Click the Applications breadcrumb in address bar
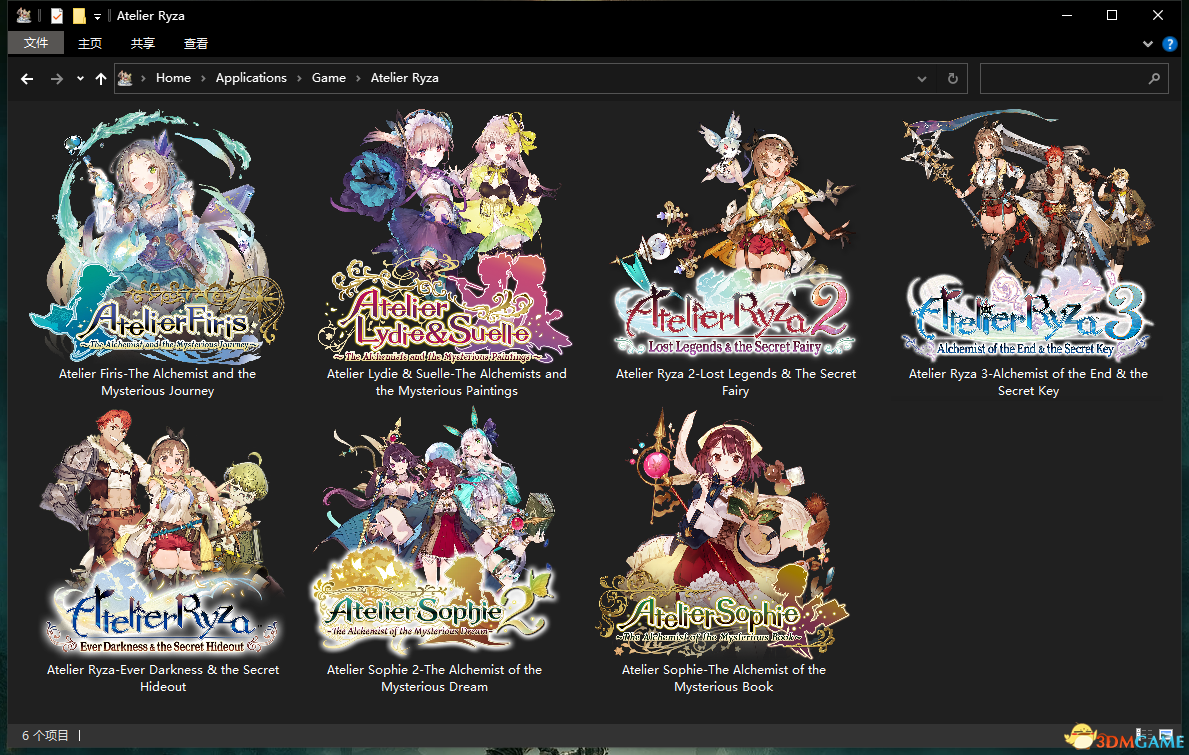The width and height of the screenshot is (1189, 755). (x=251, y=78)
